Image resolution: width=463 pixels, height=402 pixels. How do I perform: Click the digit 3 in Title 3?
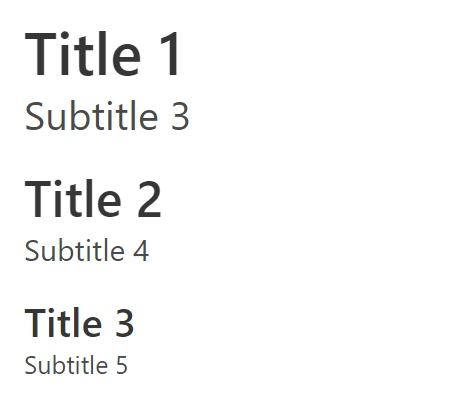pos(124,323)
